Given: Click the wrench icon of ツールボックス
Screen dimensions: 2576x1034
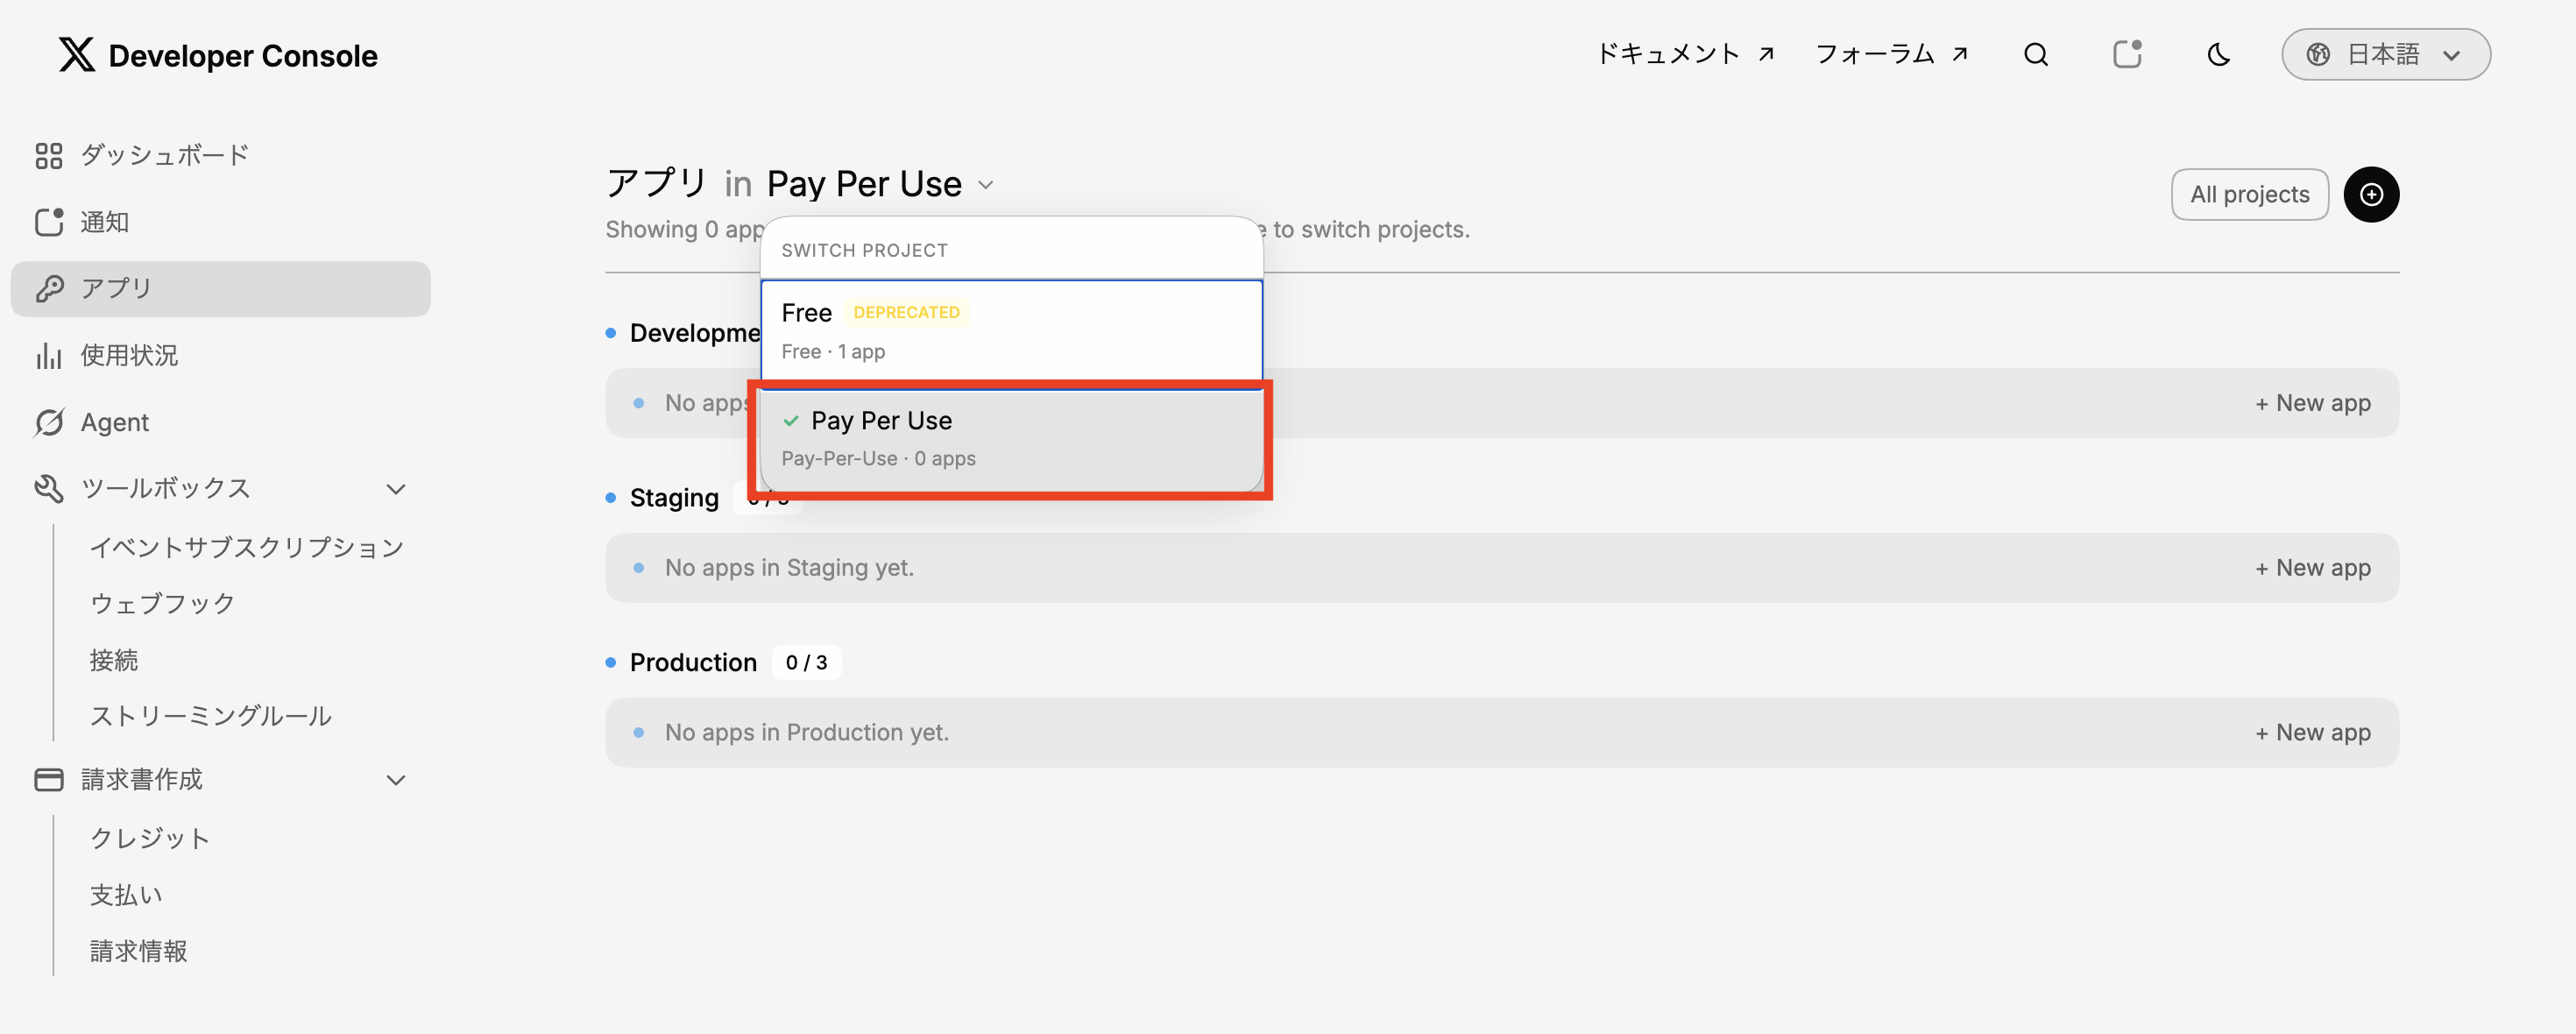Looking at the screenshot, I should (48, 488).
